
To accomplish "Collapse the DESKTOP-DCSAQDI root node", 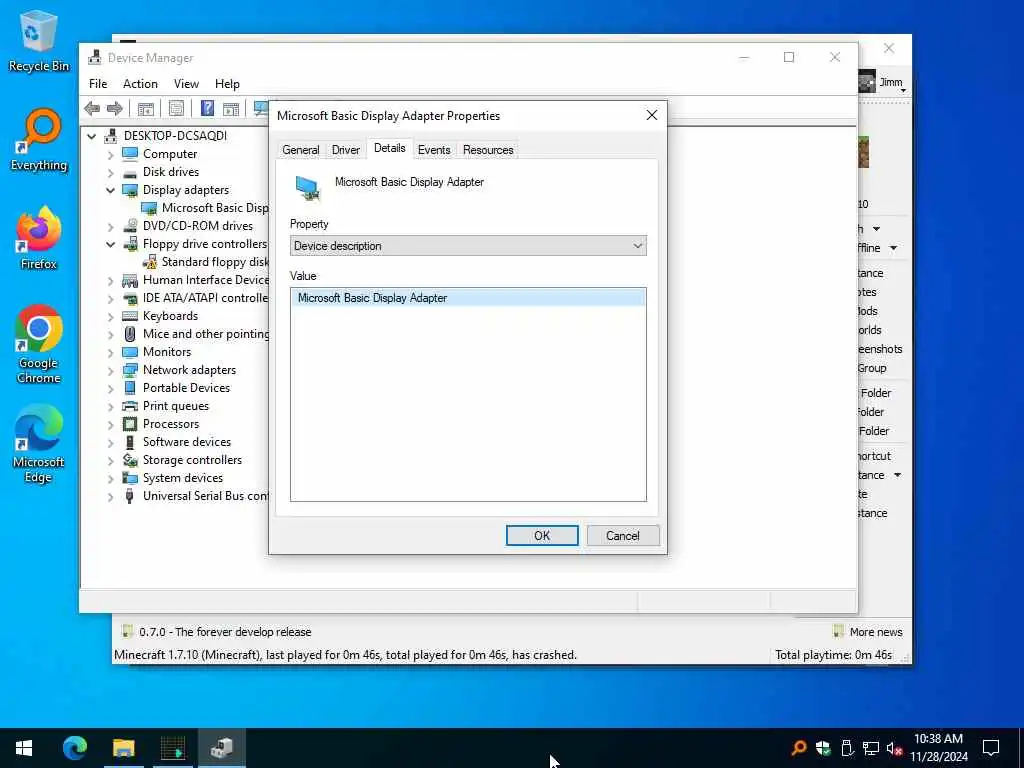I will click(x=92, y=136).
